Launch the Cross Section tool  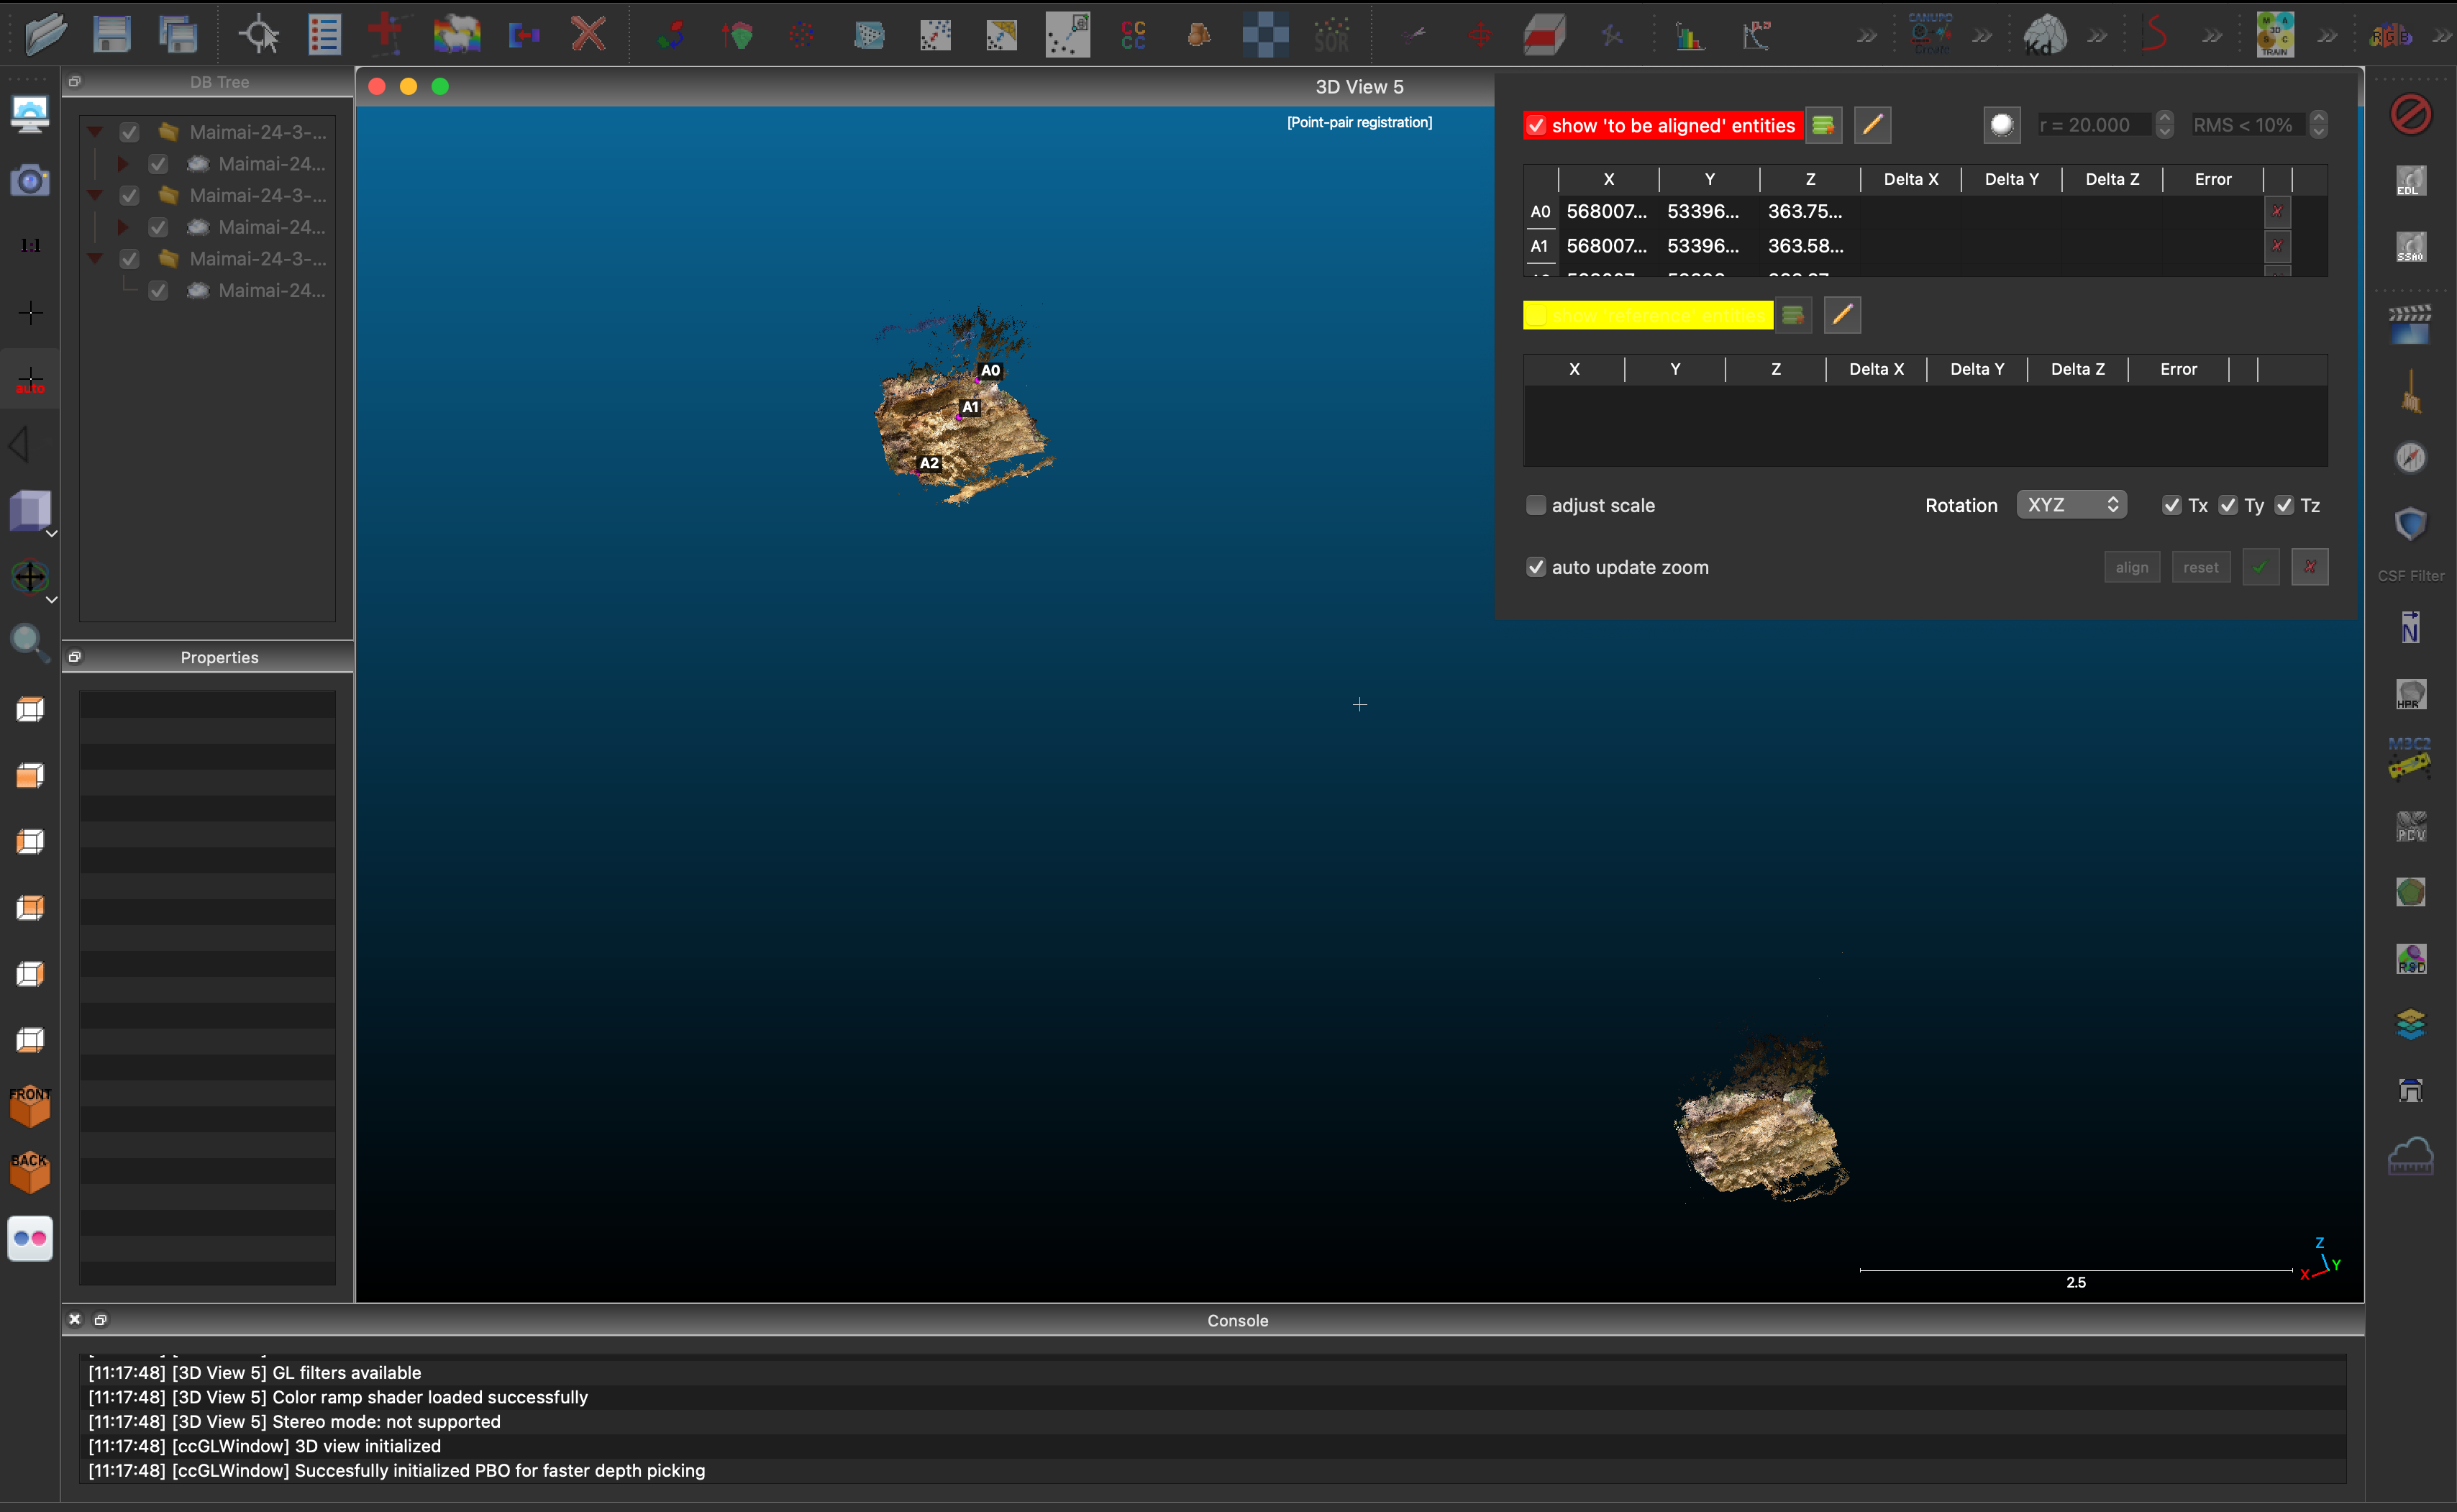(1542, 33)
